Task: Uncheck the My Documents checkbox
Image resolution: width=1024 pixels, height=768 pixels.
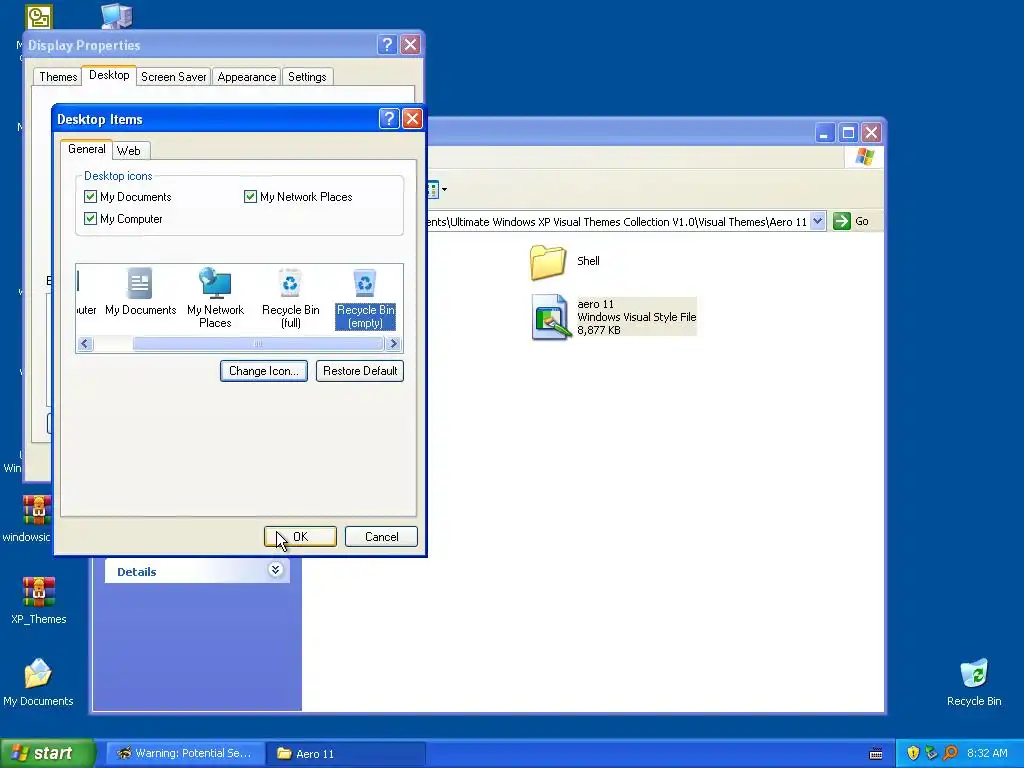Action: [x=90, y=197]
